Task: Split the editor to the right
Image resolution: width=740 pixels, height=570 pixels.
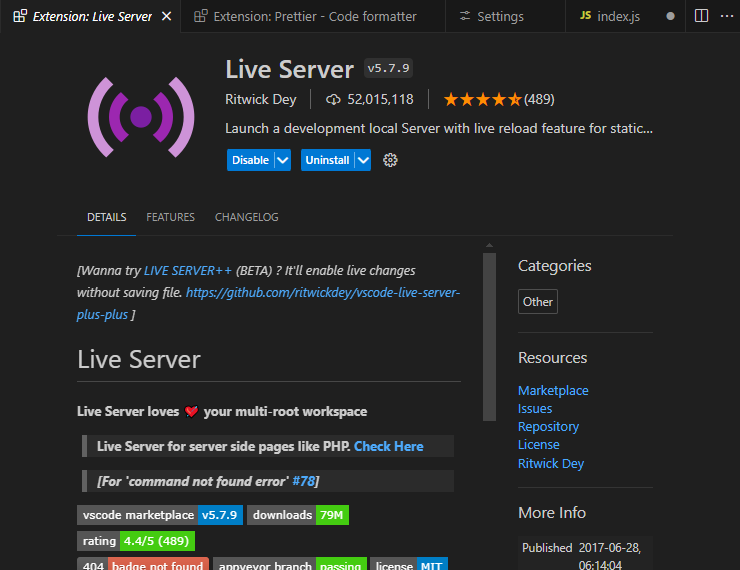Action: (701, 16)
